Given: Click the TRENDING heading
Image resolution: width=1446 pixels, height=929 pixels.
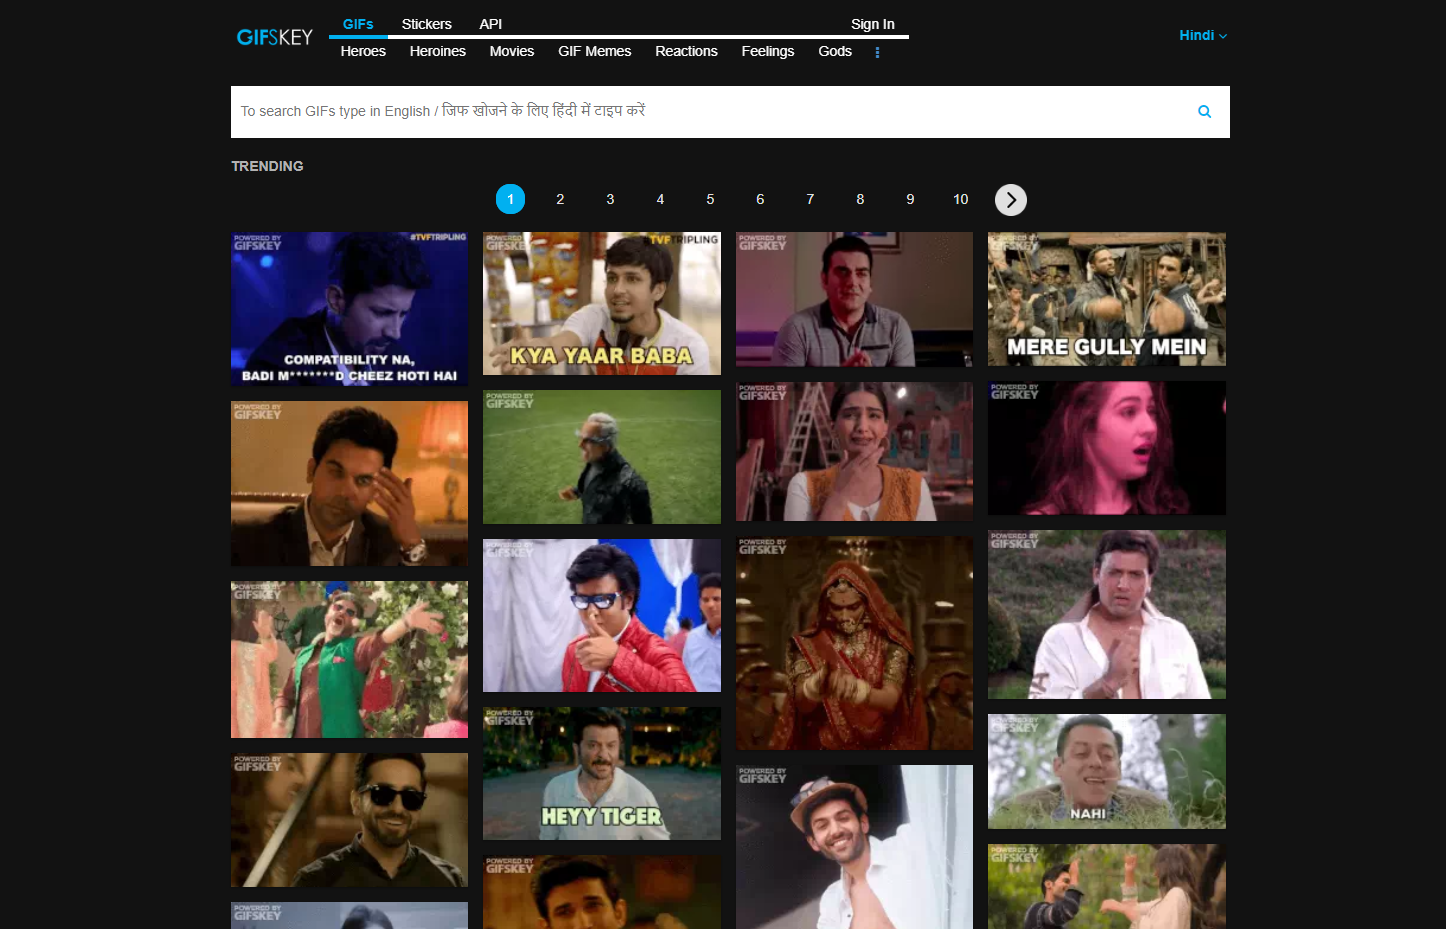Looking at the screenshot, I should [267, 166].
